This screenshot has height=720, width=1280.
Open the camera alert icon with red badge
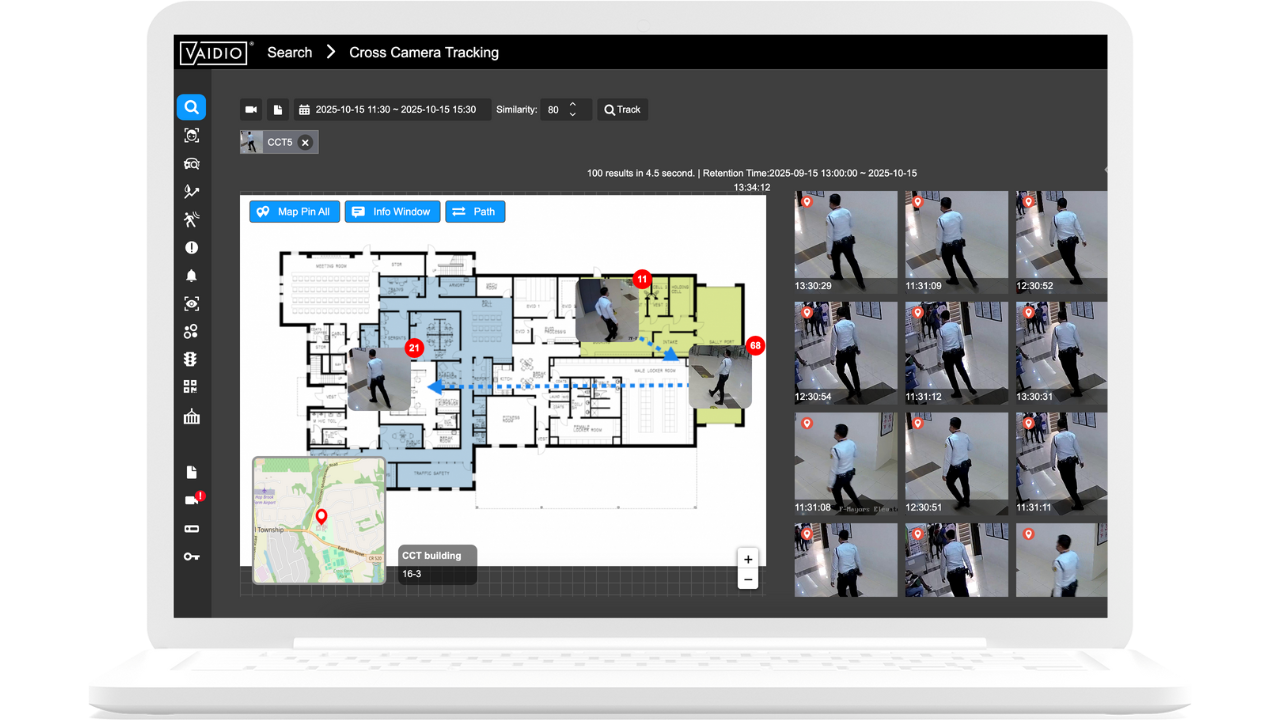(192, 500)
